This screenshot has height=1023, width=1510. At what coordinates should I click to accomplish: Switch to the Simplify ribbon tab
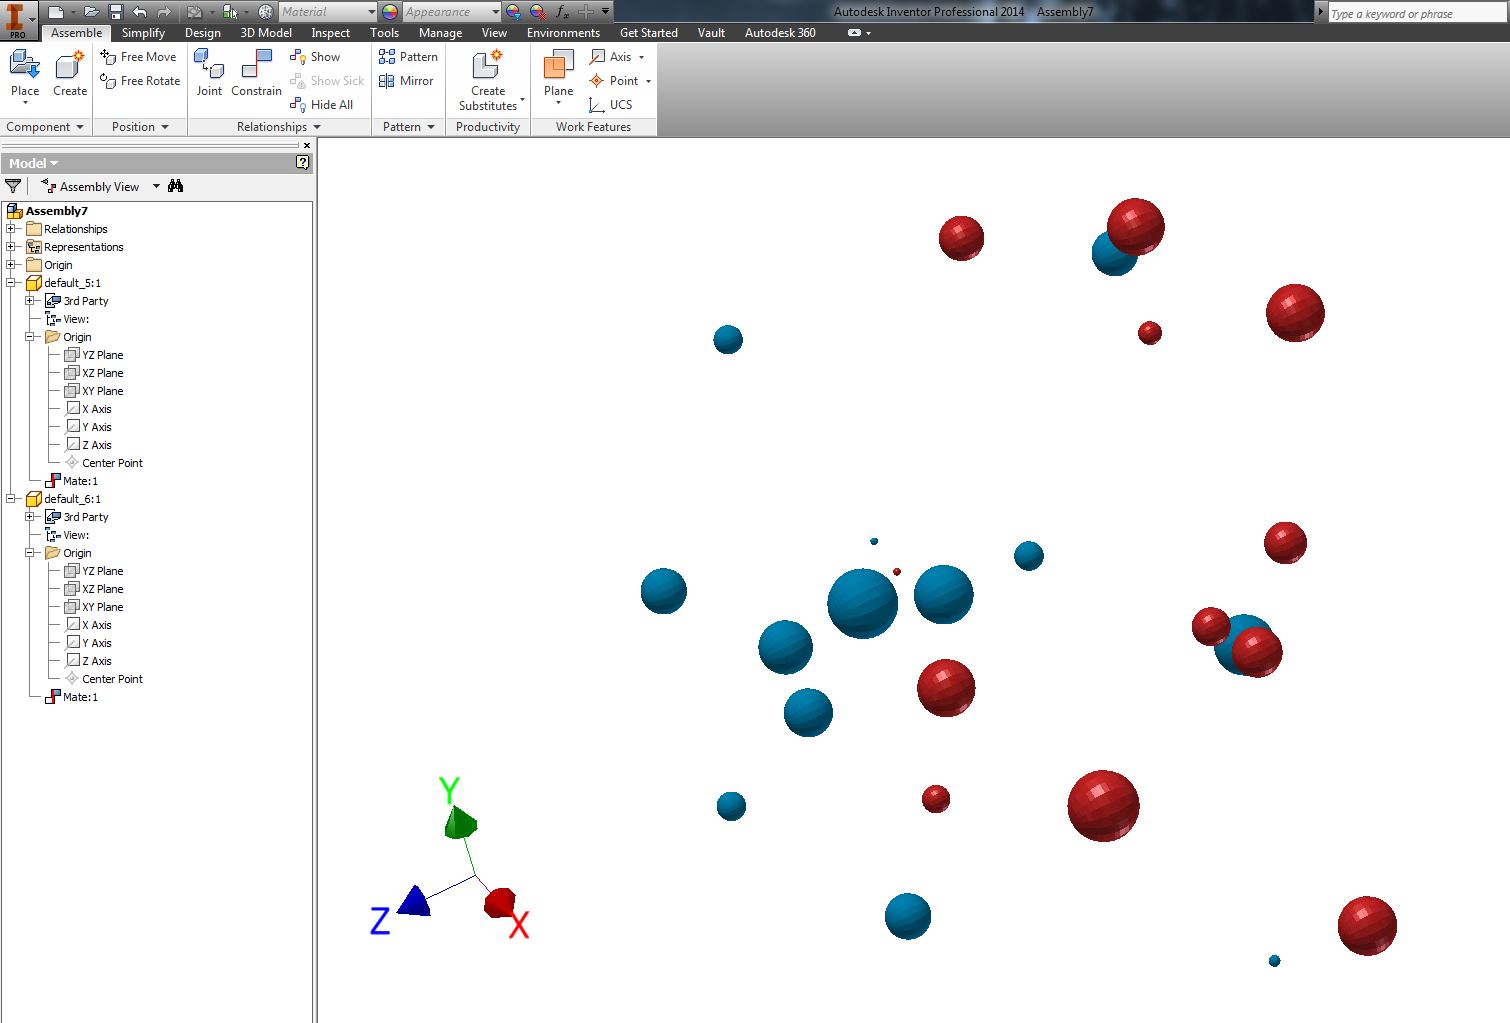(143, 33)
